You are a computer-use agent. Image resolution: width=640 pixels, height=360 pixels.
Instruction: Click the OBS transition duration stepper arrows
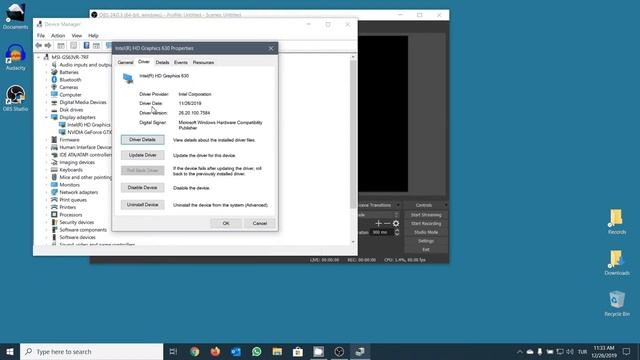pos(397,232)
